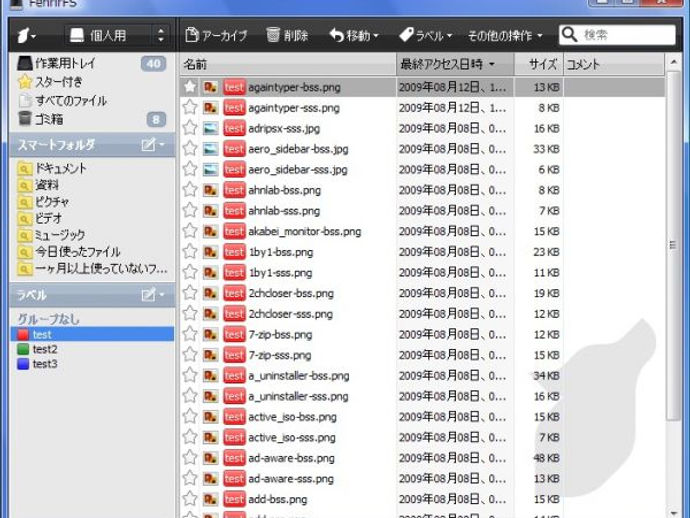This screenshot has height=518, width=690.
Task: Select file name active_iso-sss.png
Action: pos(292,437)
